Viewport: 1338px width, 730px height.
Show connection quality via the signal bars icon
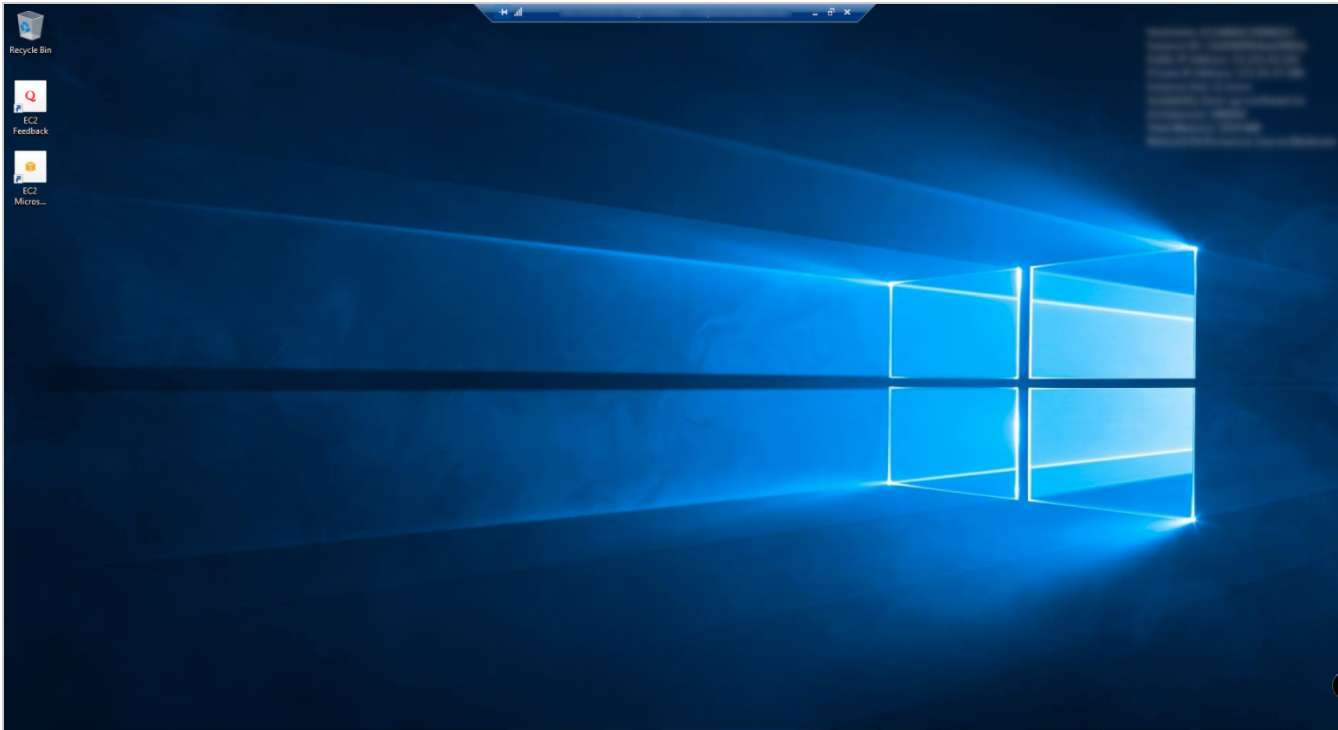518,12
